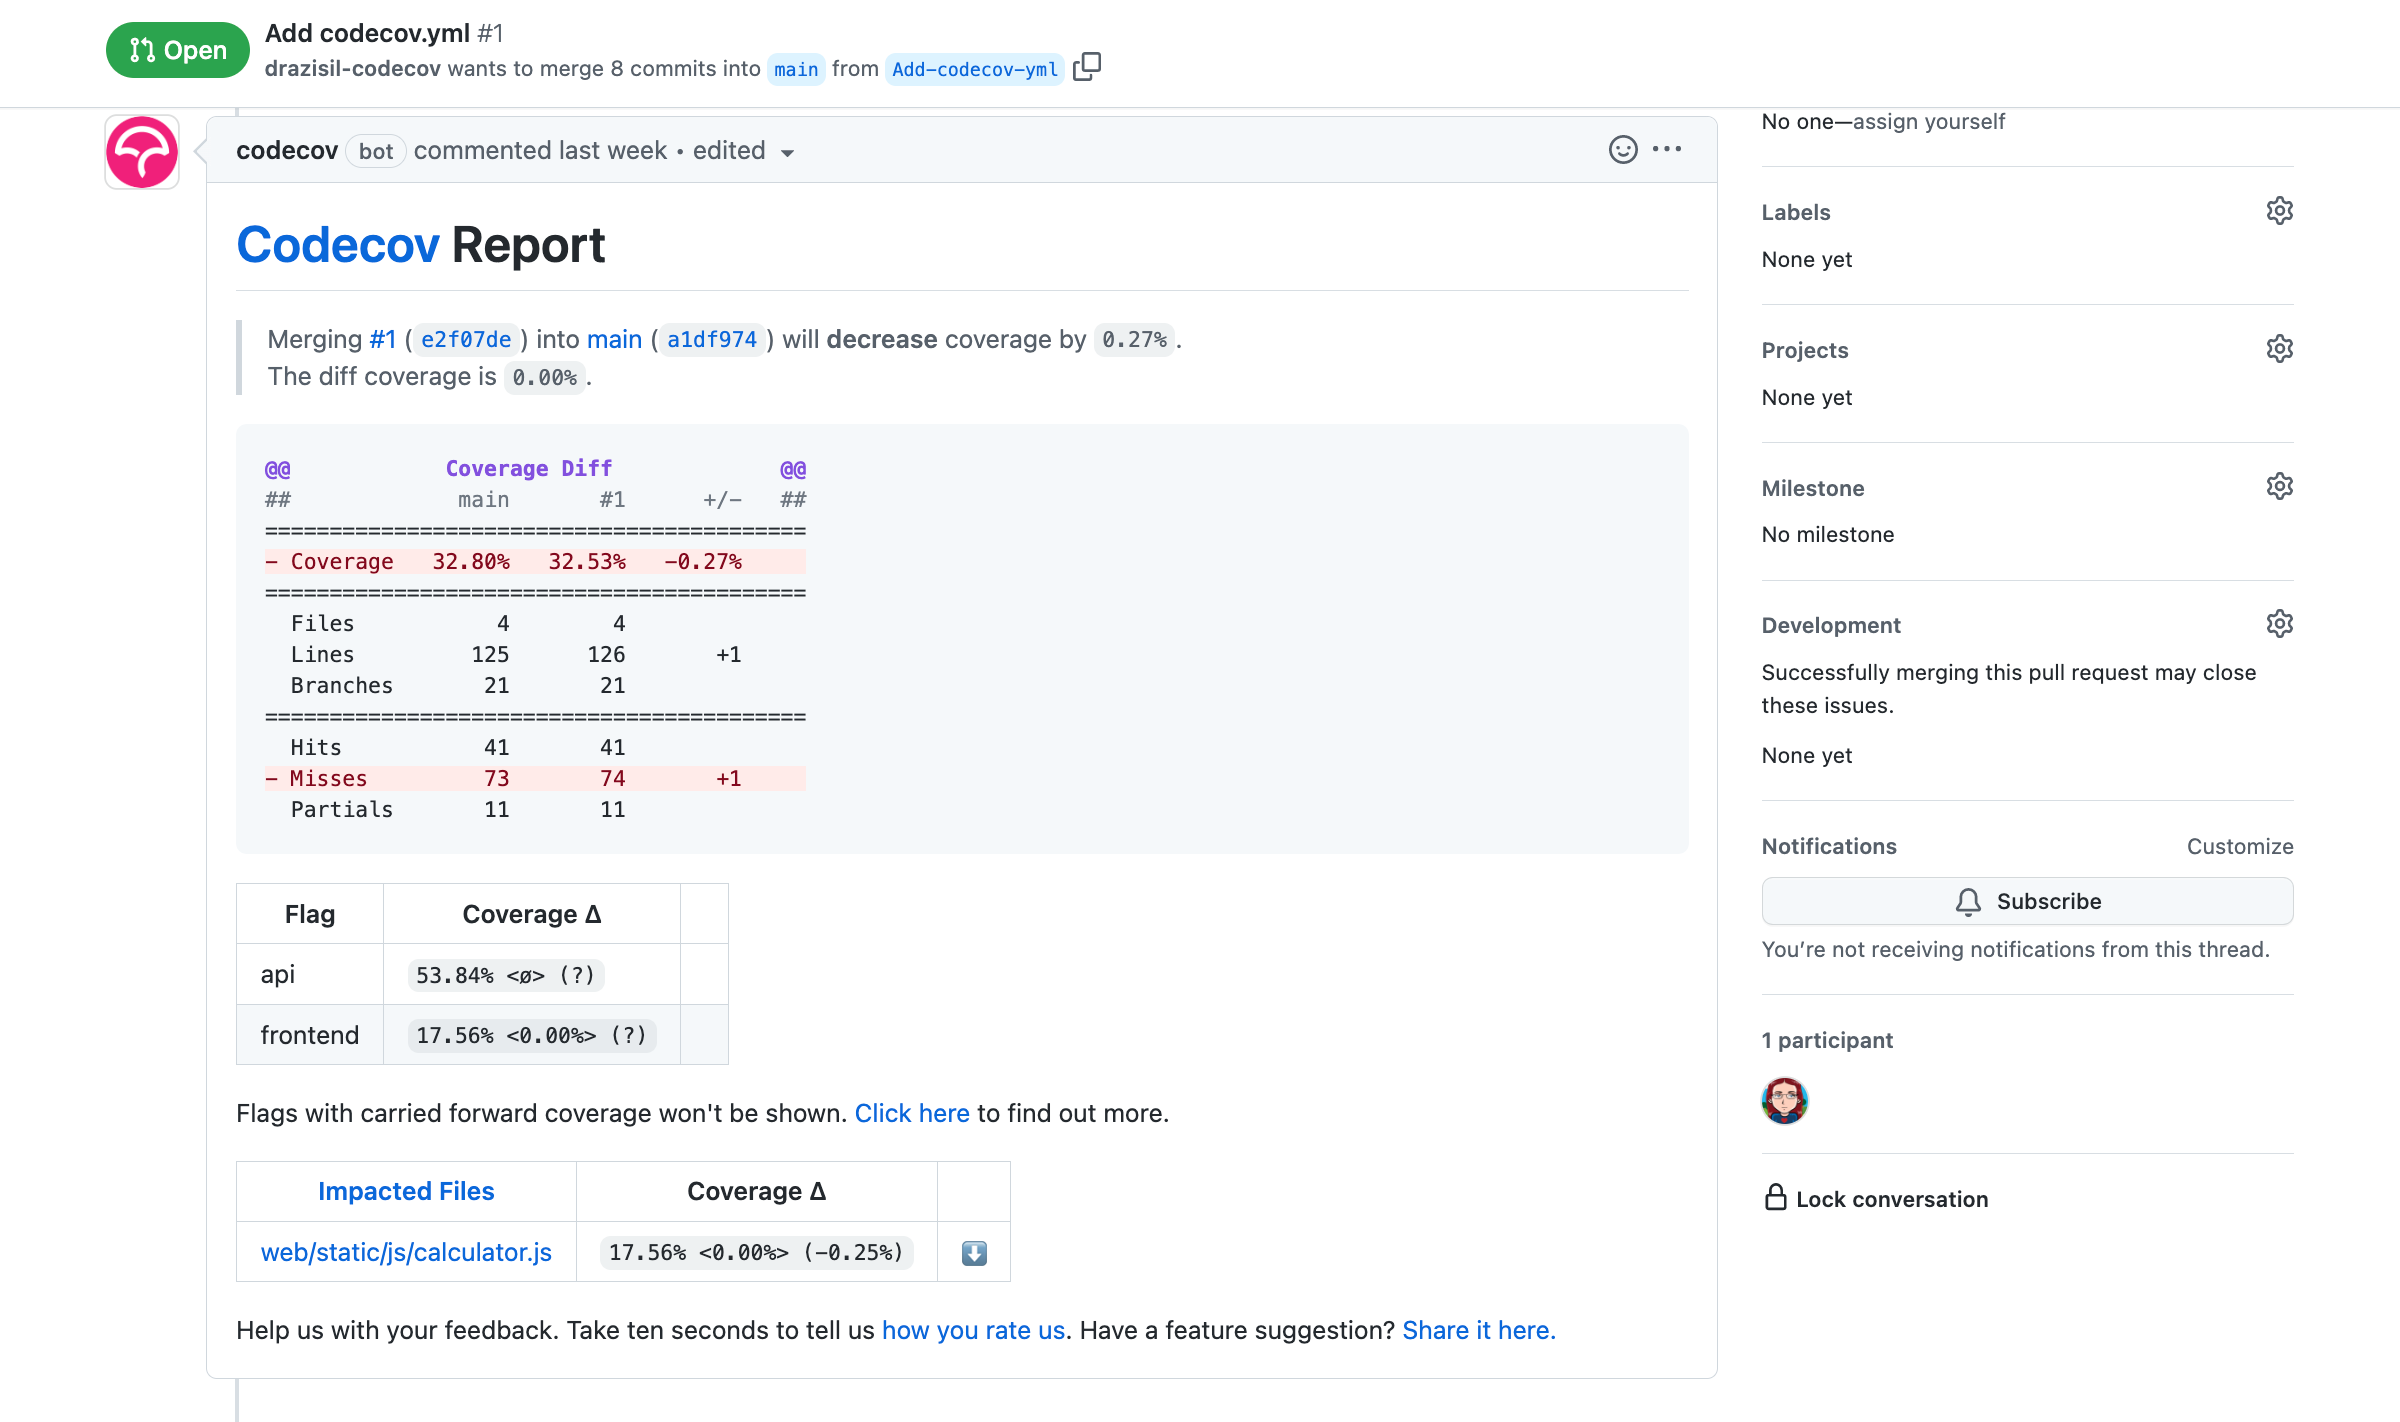Open the Labels settings gear
2400x1422 pixels.
click(2280, 210)
